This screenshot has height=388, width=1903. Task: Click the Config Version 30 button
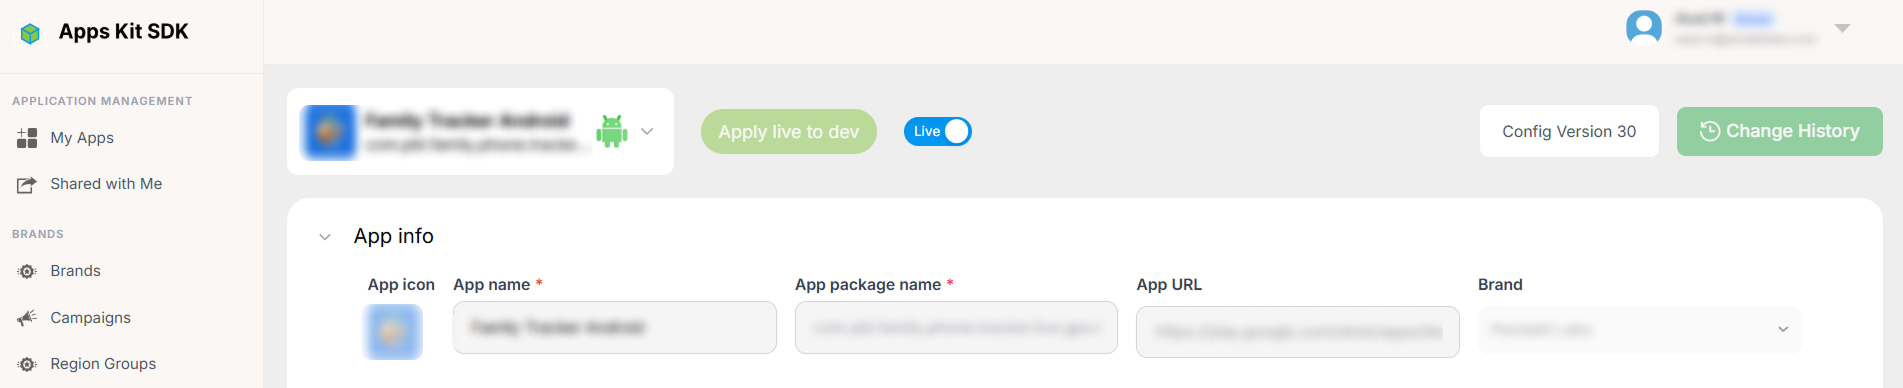coord(1569,131)
